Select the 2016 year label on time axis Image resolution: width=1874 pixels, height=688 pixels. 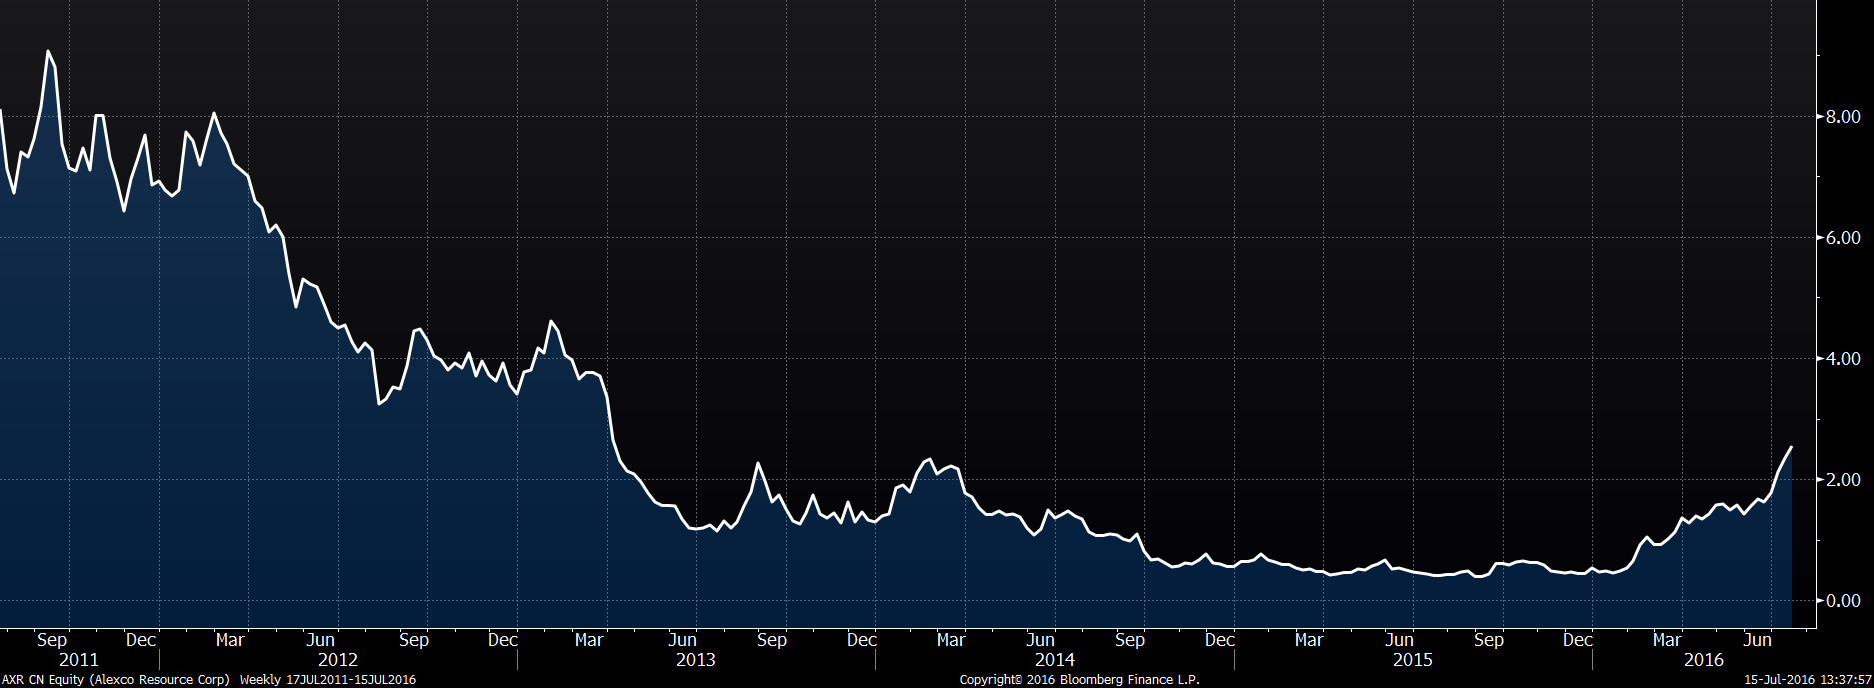coord(1704,660)
